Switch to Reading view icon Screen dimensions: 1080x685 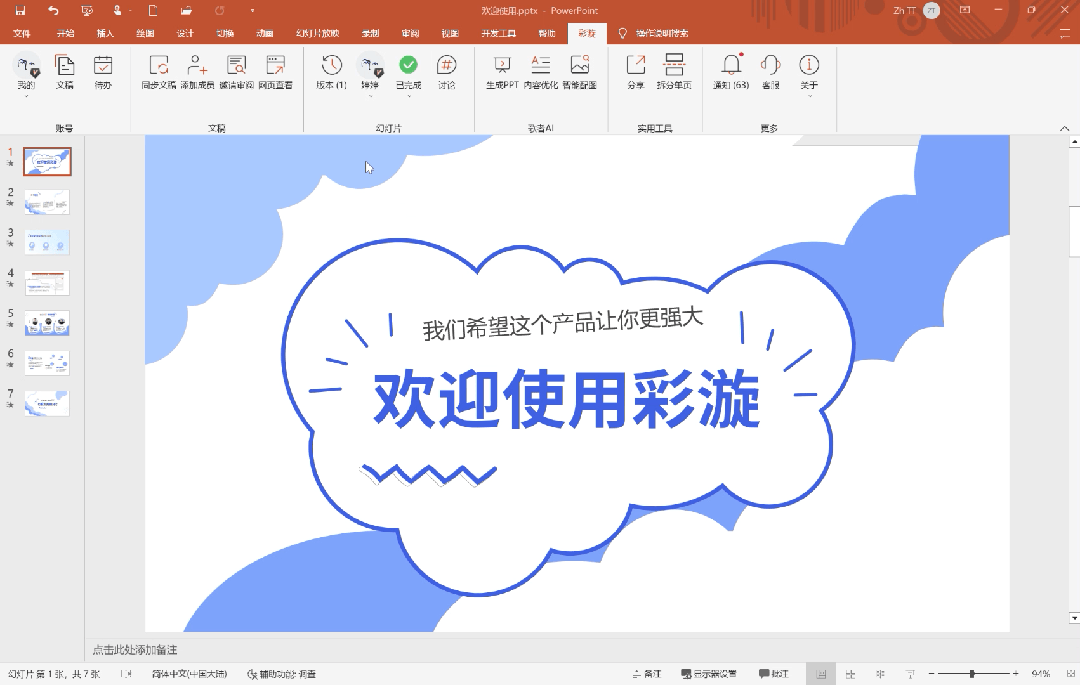[x=880, y=674]
